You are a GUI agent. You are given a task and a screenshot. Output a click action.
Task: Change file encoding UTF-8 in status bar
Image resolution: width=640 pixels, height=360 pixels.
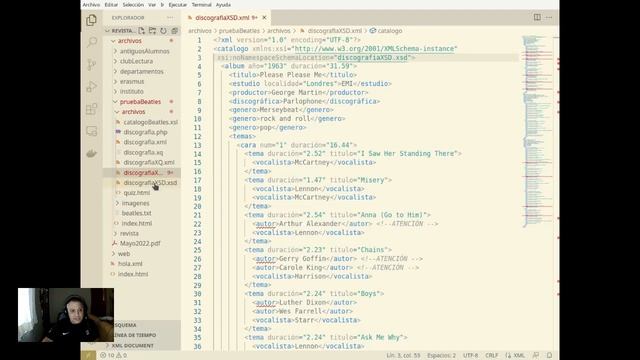pyautogui.click(x=470, y=356)
